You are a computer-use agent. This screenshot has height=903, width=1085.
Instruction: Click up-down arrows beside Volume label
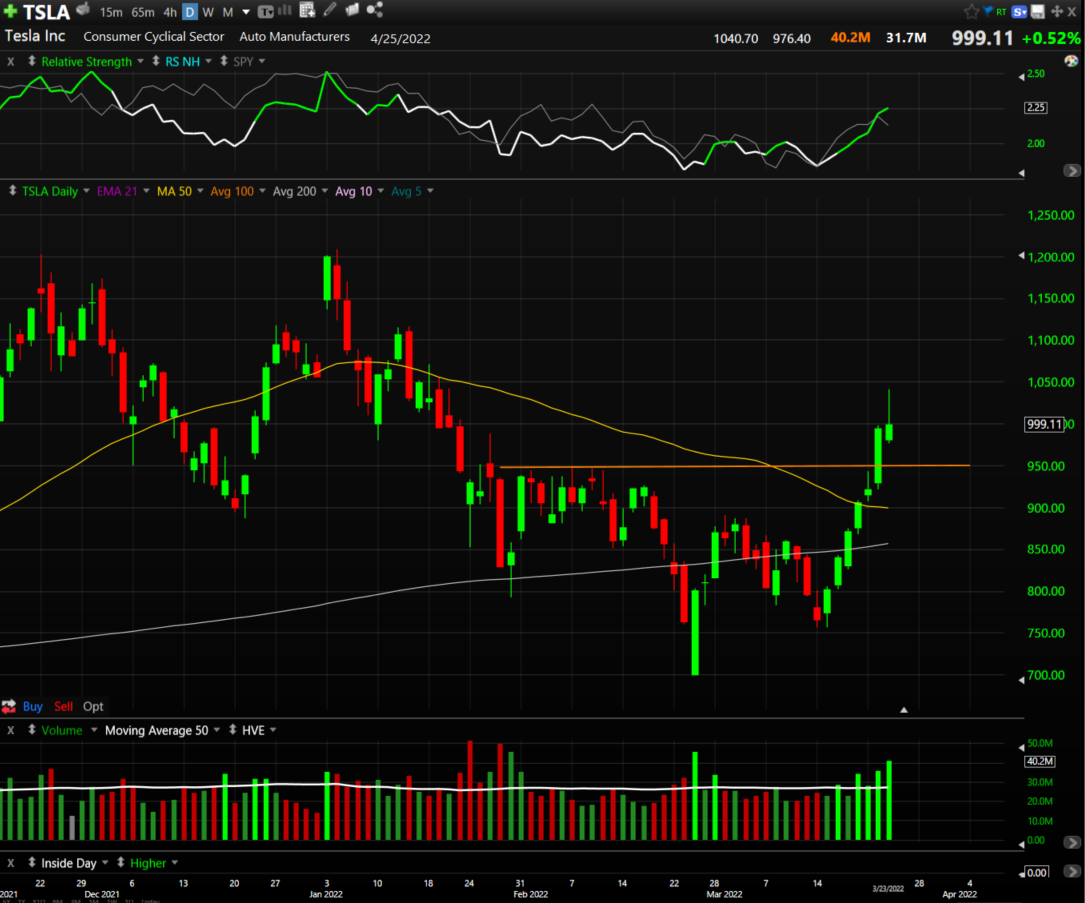[32, 729]
